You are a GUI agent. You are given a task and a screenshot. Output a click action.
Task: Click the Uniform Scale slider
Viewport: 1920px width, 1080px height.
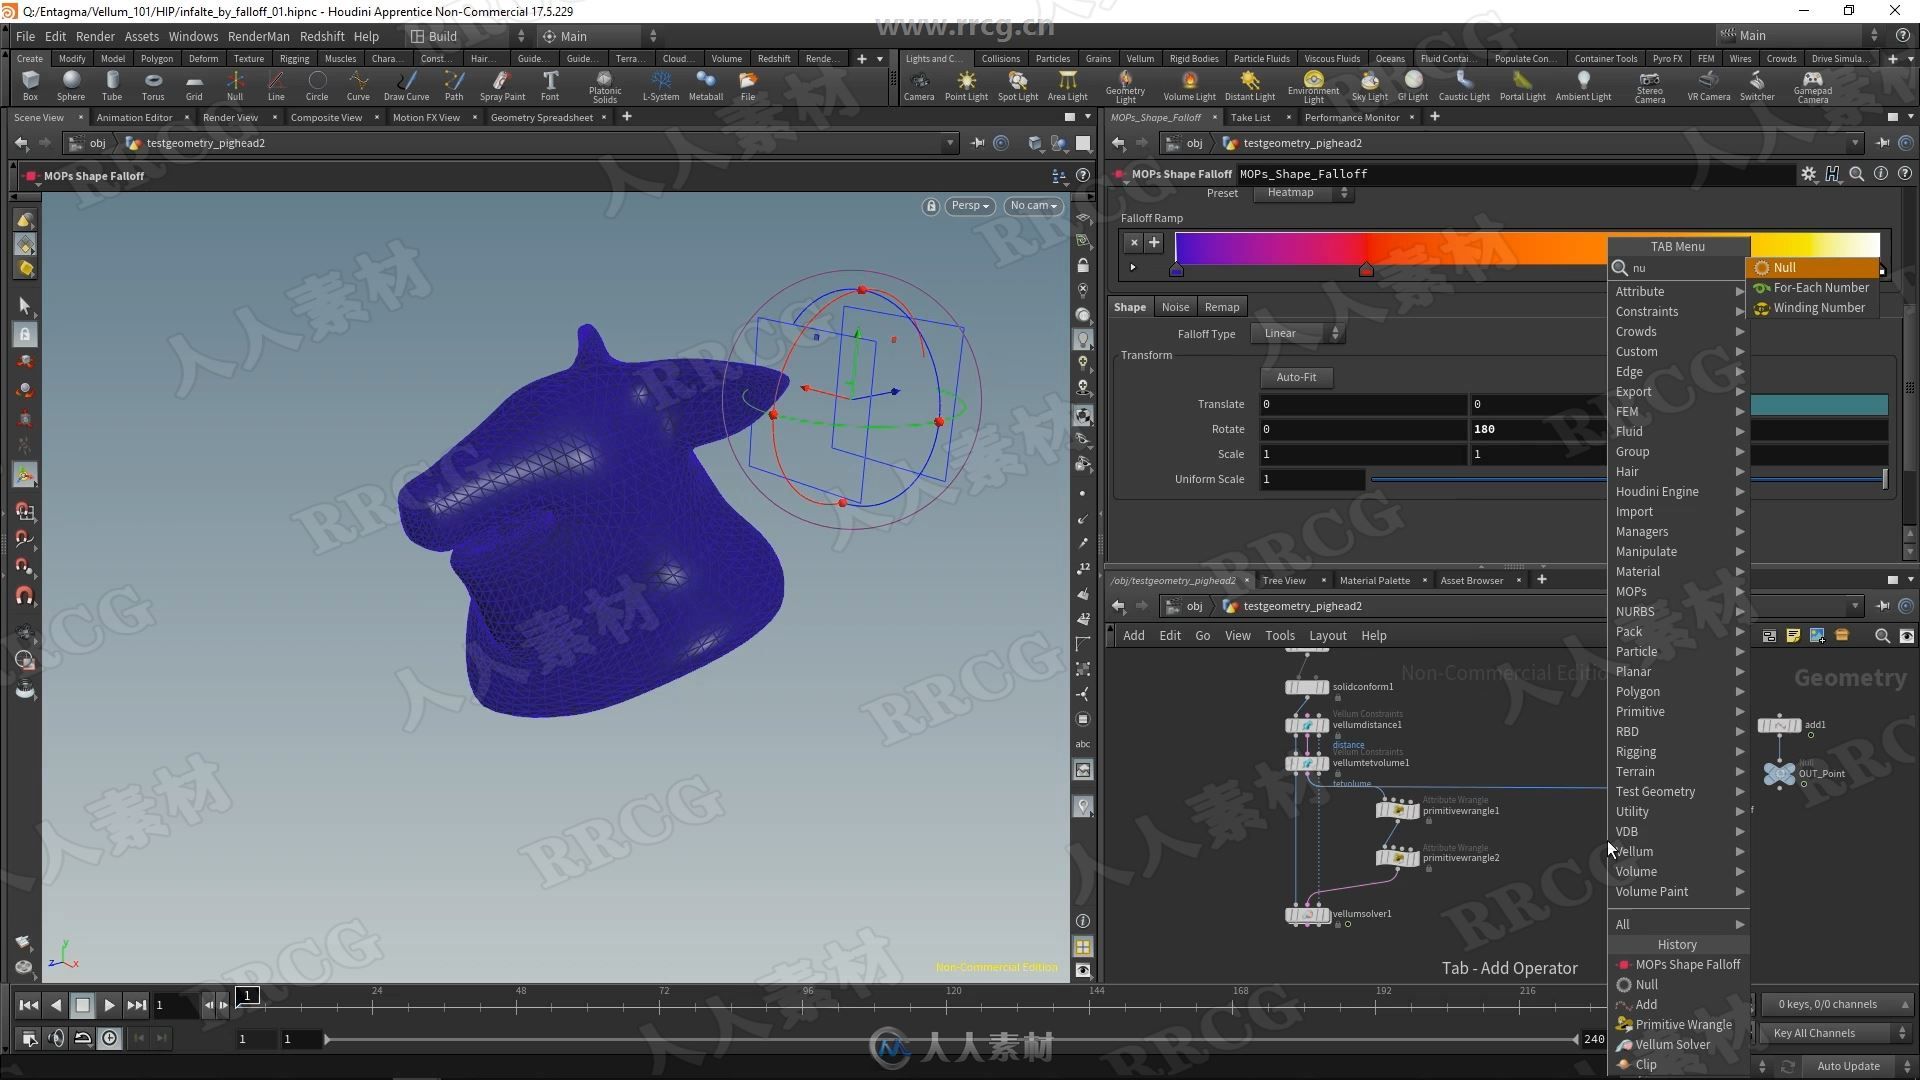(x=1628, y=479)
